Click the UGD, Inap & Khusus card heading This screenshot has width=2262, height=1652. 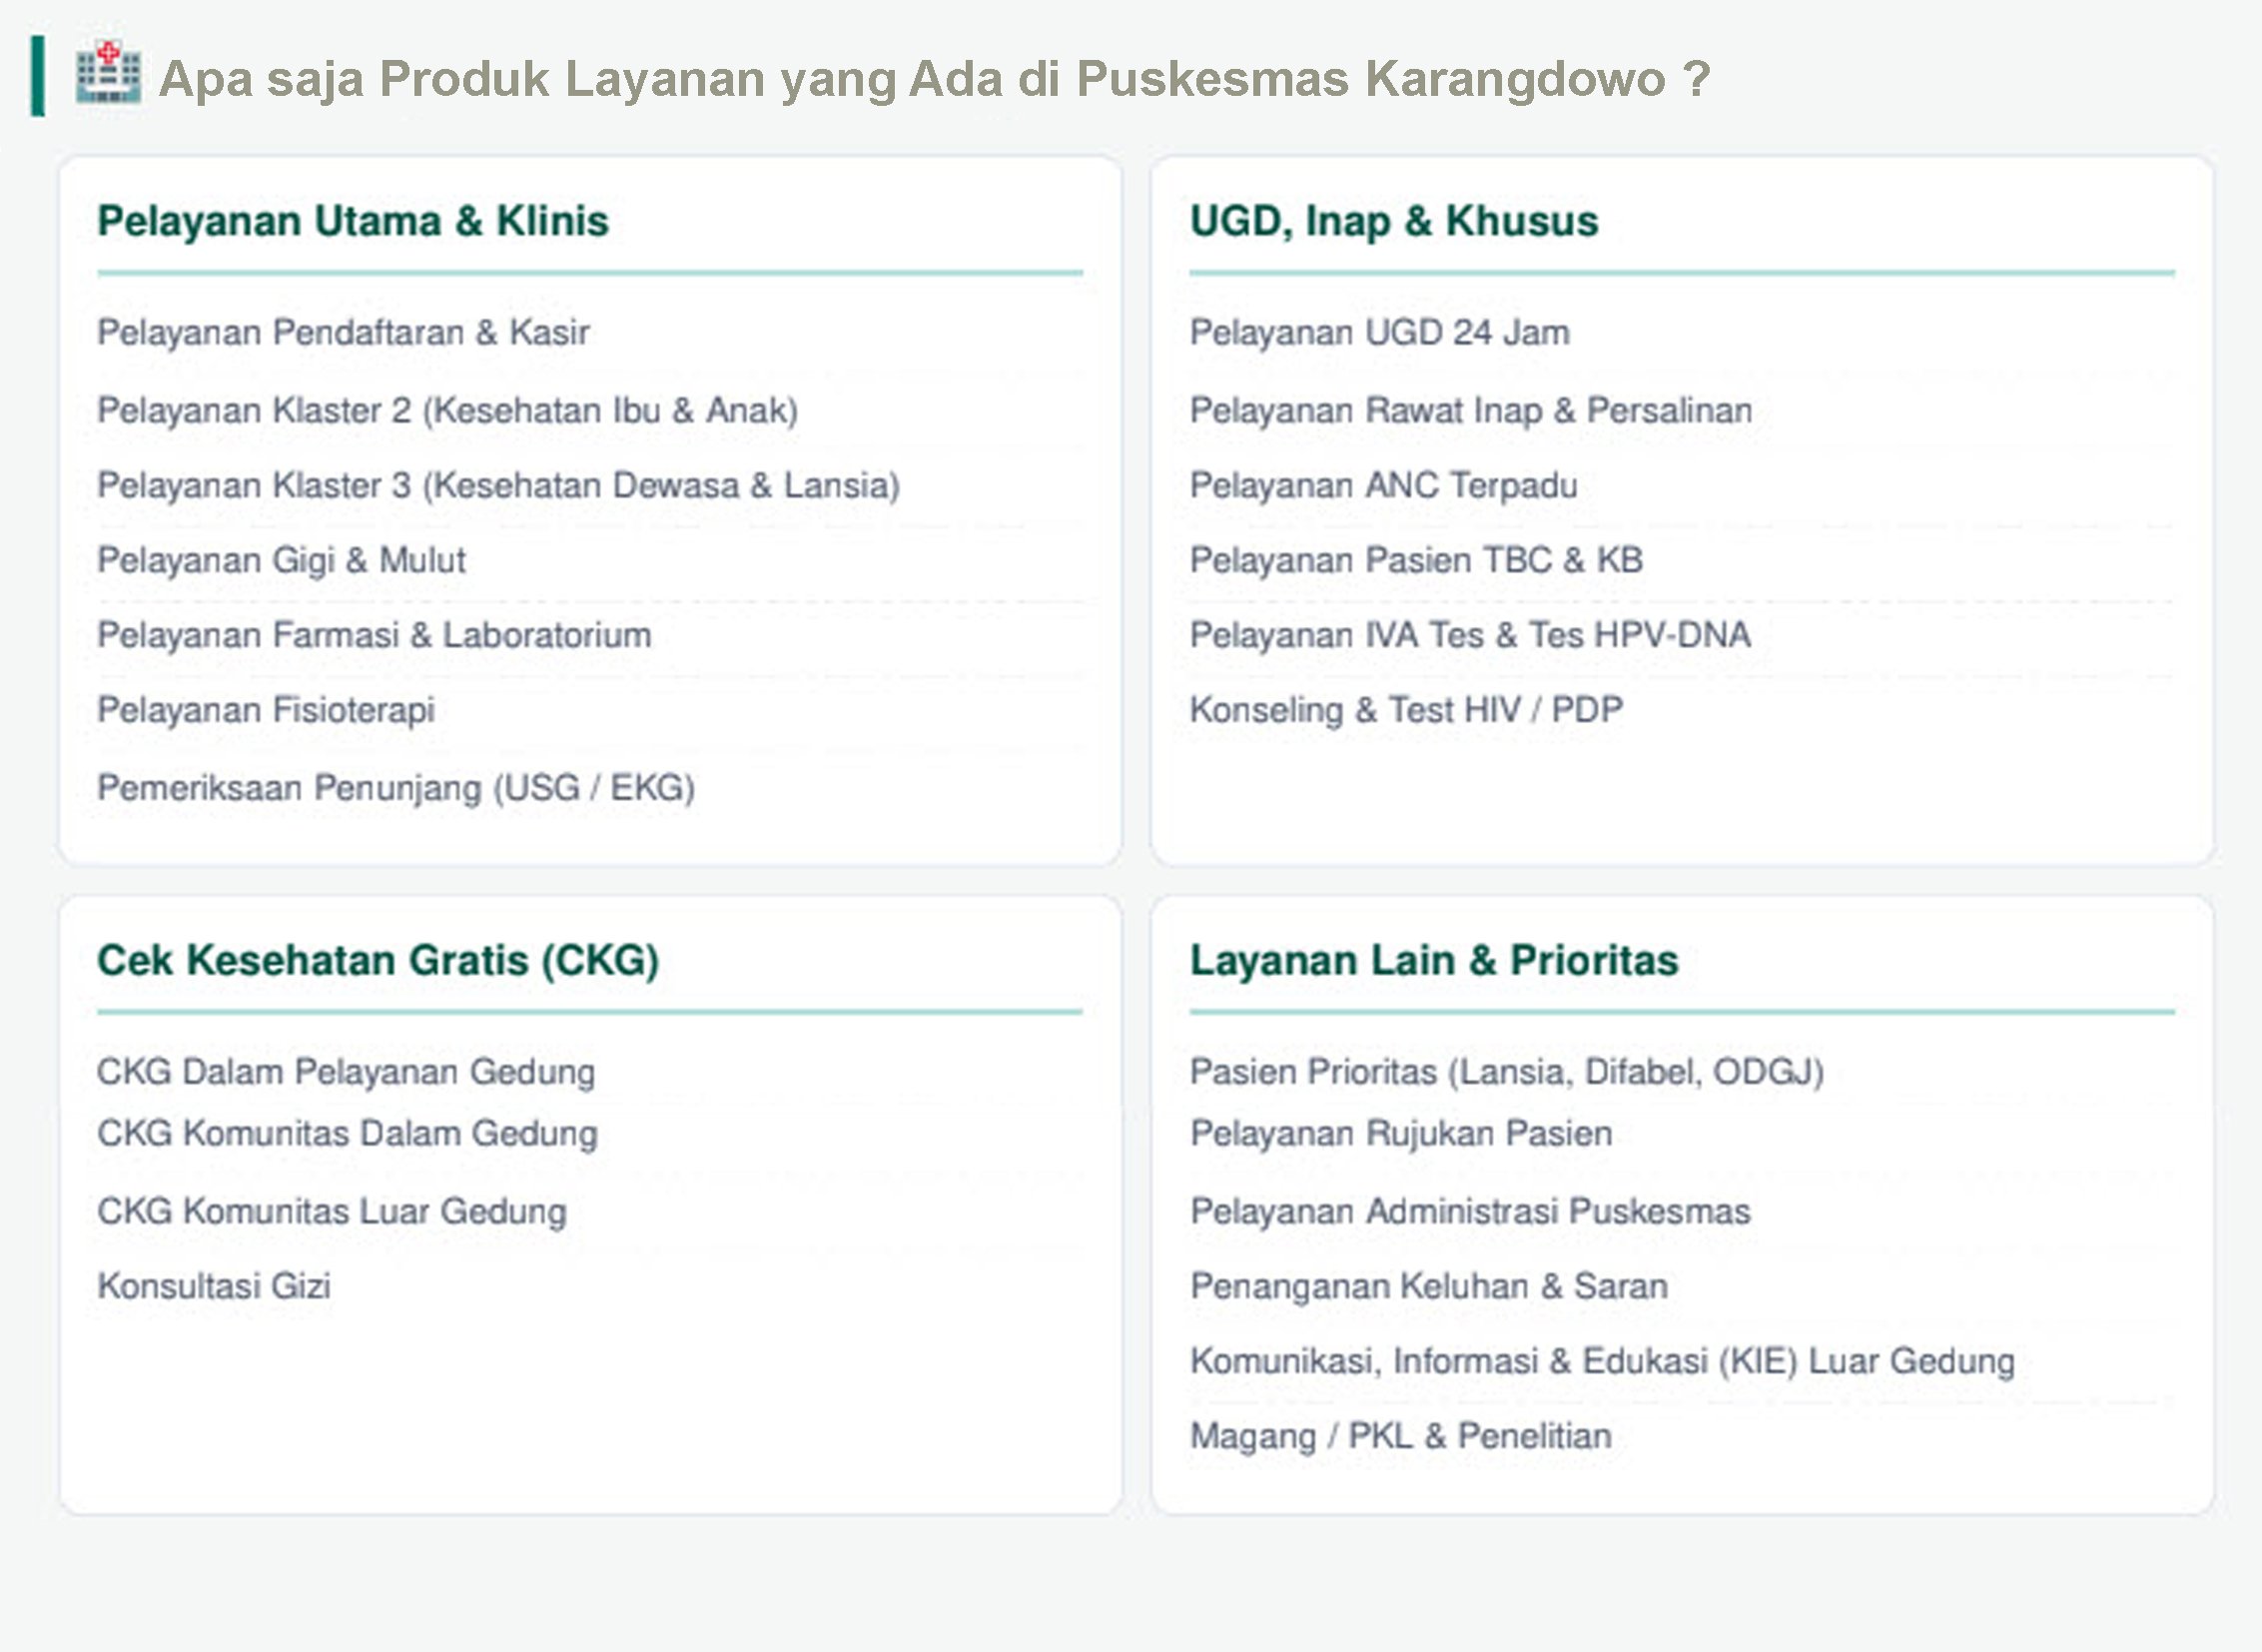click(1394, 222)
